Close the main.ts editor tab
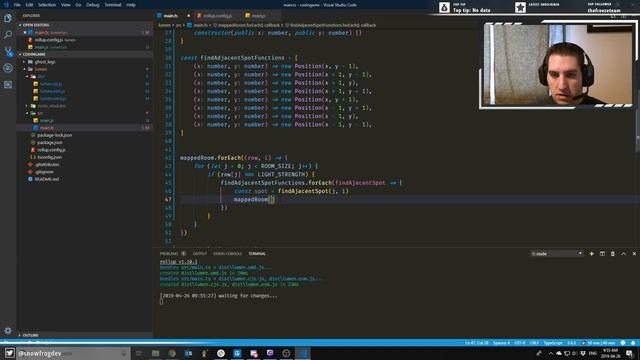640x360 pixels. [188, 16]
